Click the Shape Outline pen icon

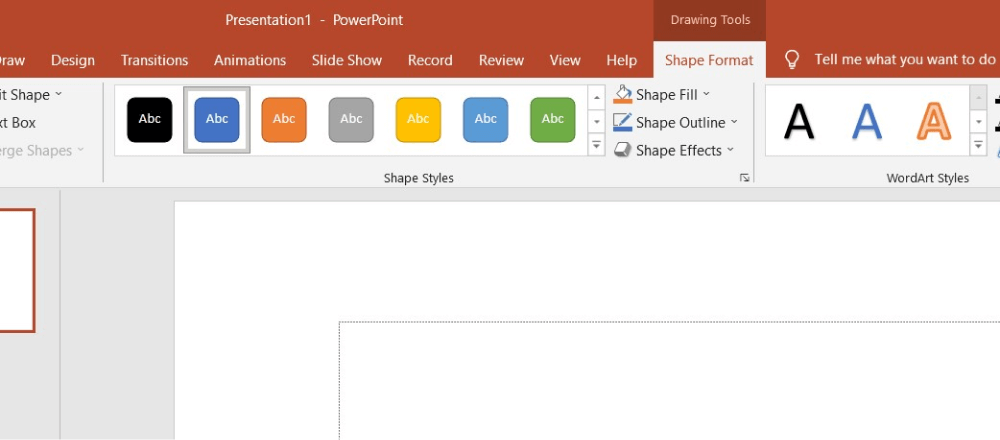click(623, 123)
